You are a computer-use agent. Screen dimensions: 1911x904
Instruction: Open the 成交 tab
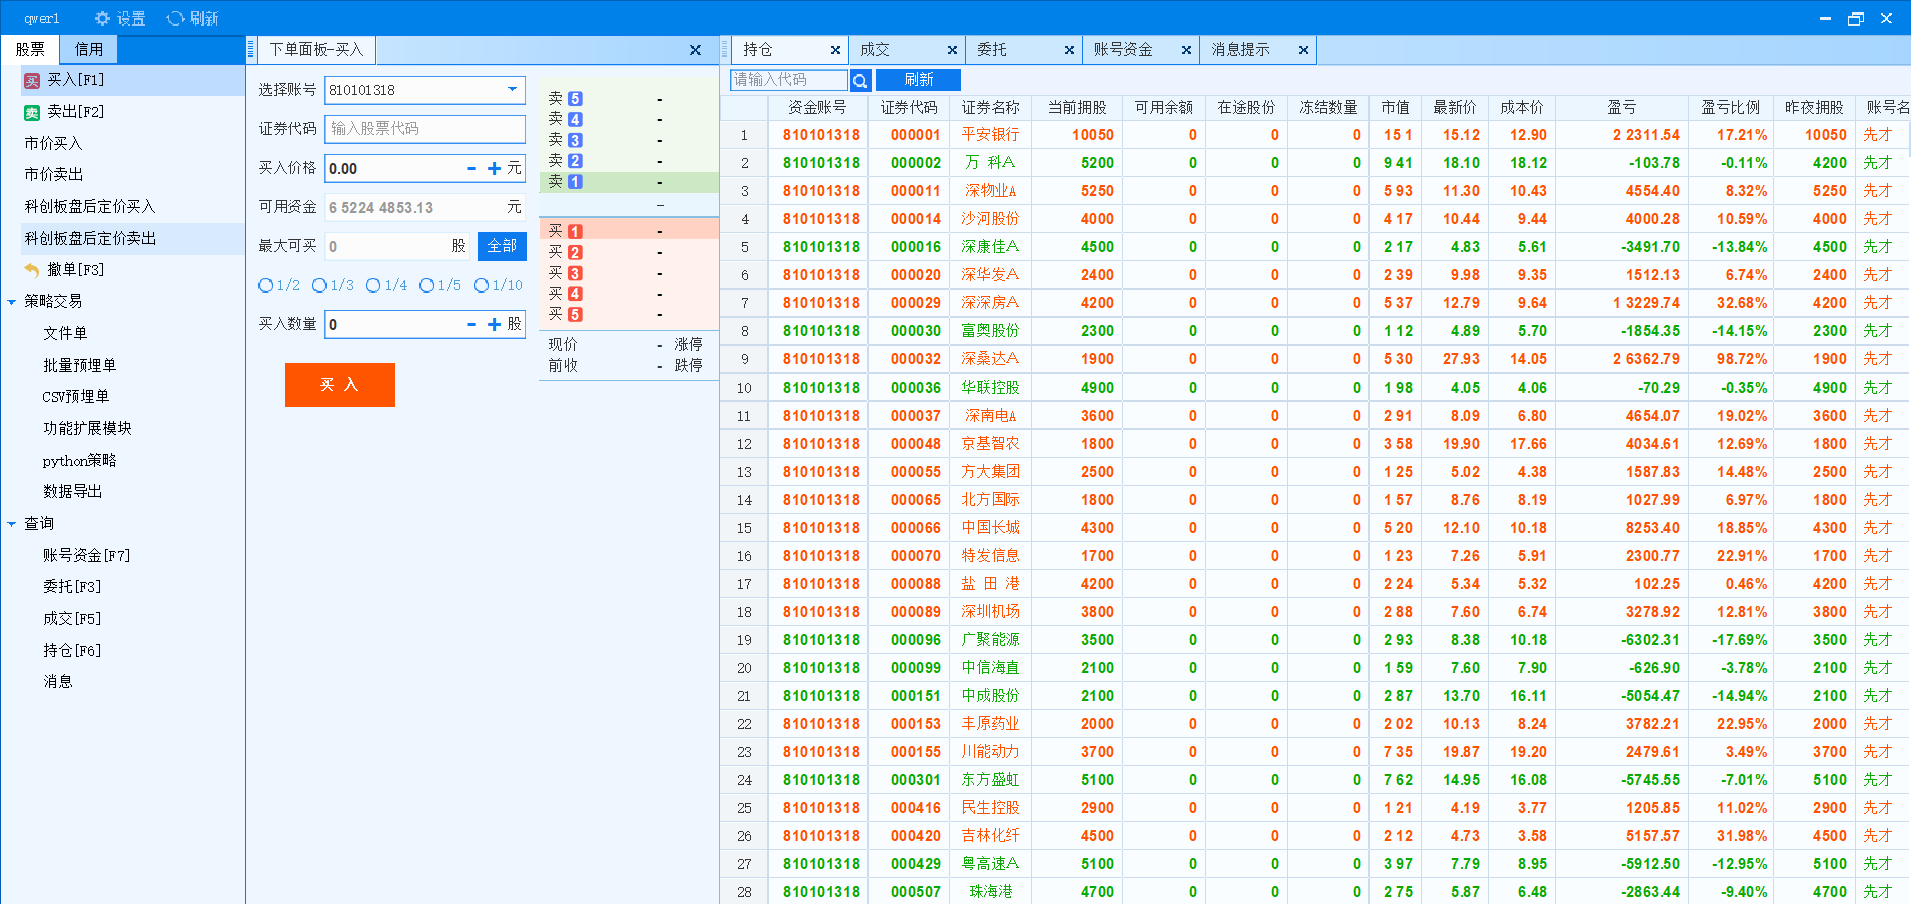tap(875, 50)
